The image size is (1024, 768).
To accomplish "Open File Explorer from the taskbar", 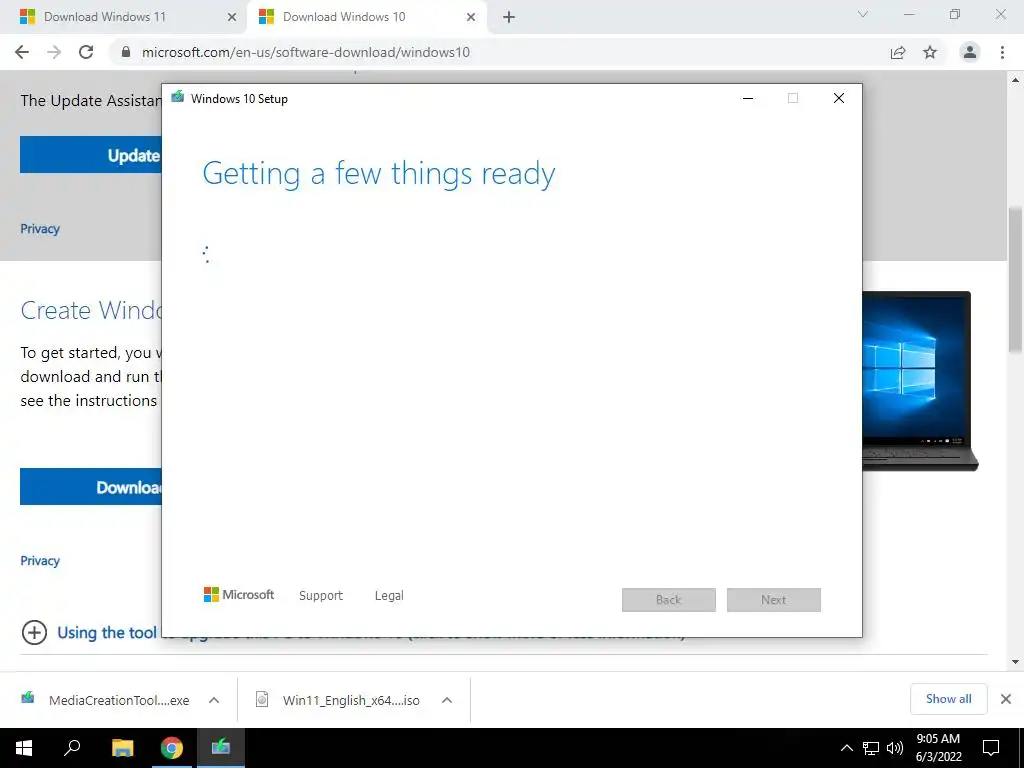I will (x=122, y=748).
